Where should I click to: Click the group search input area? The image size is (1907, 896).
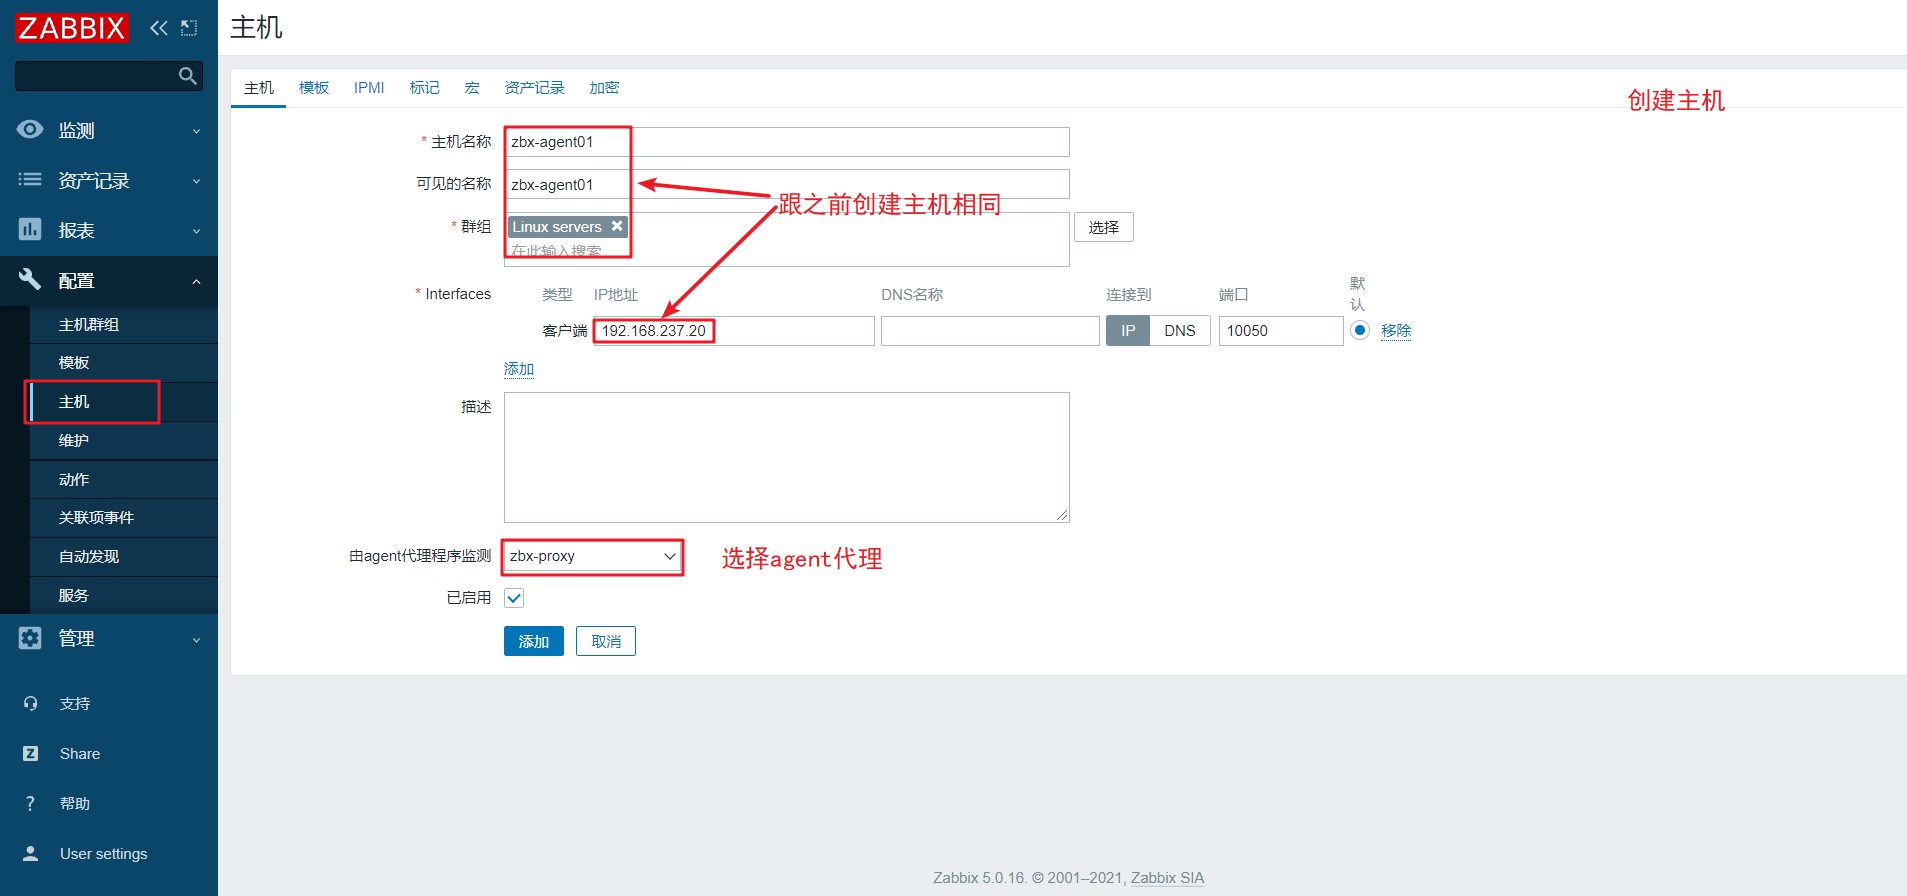click(x=787, y=251)
